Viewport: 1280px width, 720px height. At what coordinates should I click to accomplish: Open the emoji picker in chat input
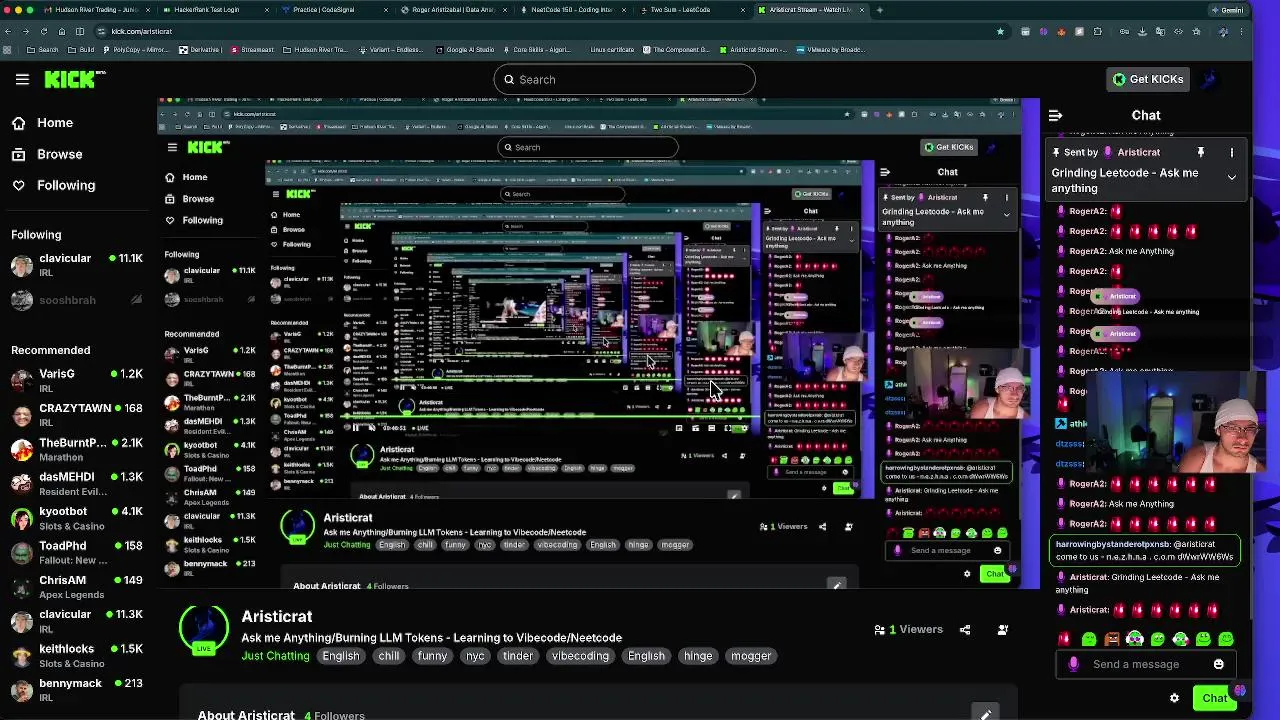[1218, 664]
